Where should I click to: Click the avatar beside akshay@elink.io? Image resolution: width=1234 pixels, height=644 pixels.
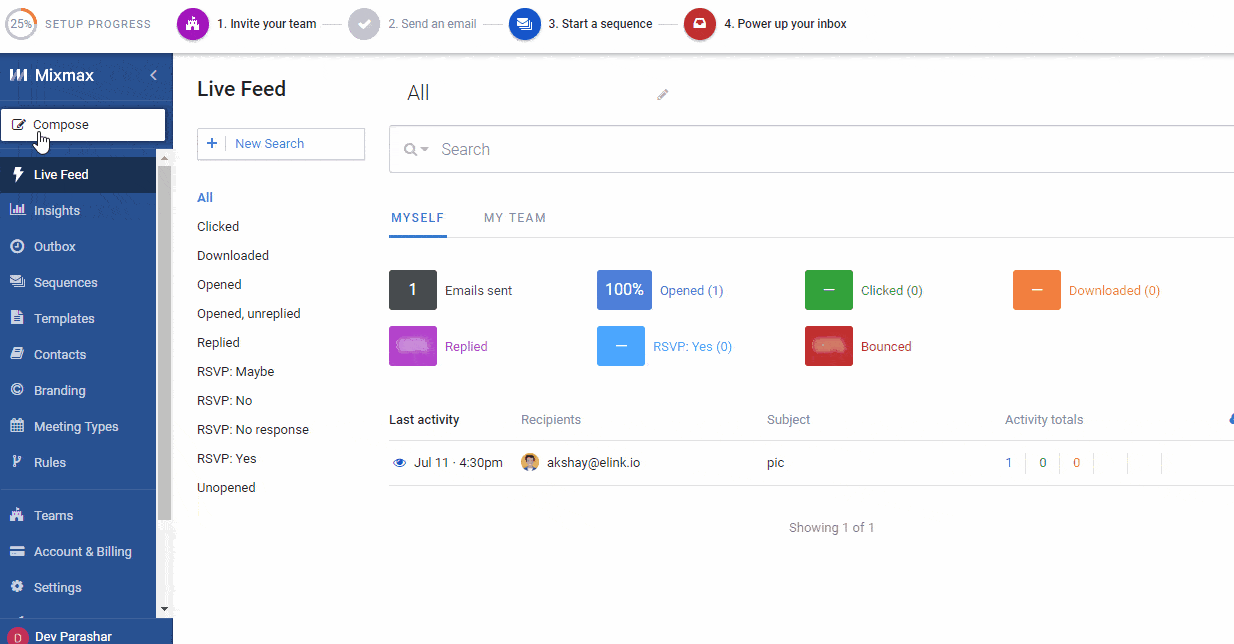pos(530,463)
